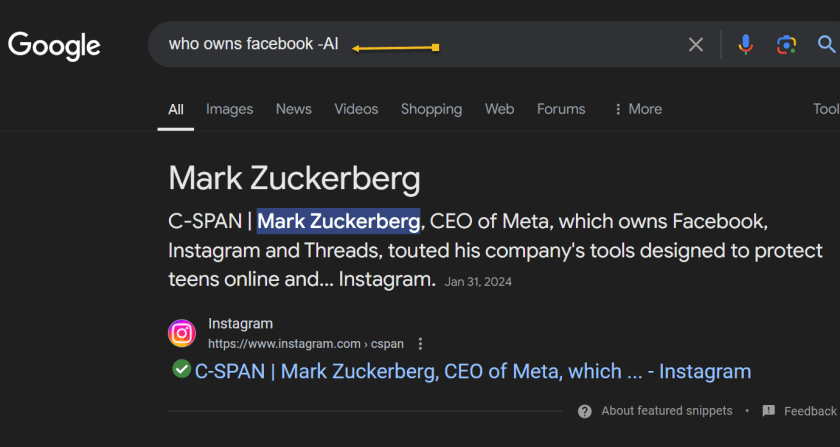Open Google Lens image search
The image size is (840, 447).
787,44
